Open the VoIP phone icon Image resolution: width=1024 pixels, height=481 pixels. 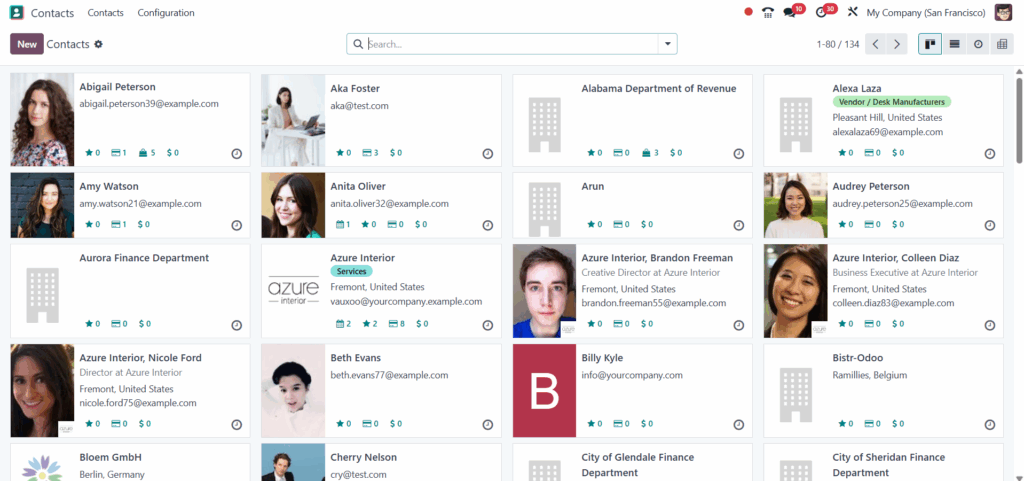[x=768, y=13]
